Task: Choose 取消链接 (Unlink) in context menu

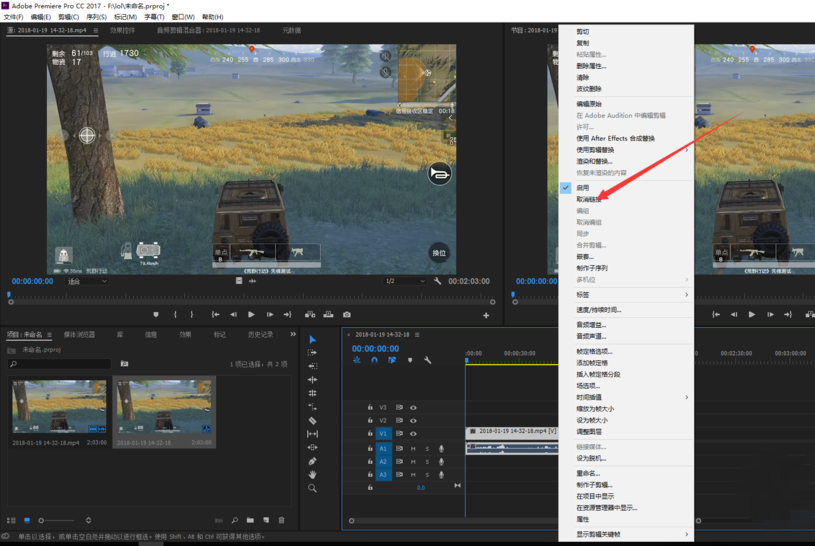Action: click(x=589, y=200)
